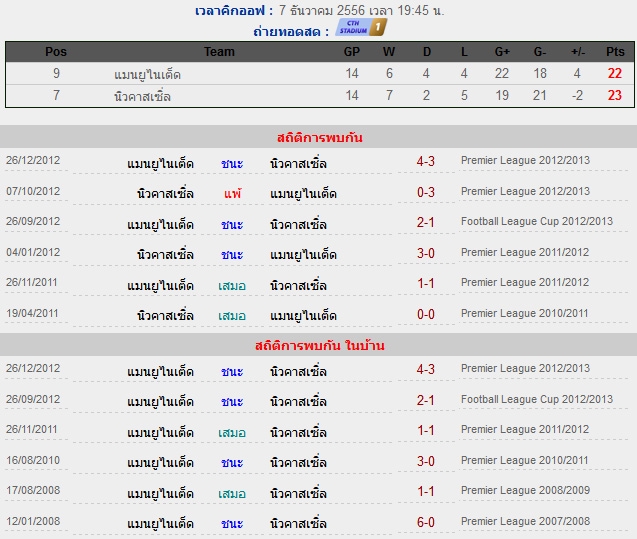The height and width of the screenshot is (539, 637).
Task: Click the 'ถ่ายทอดสด :' label
Action: click(291, 31)
